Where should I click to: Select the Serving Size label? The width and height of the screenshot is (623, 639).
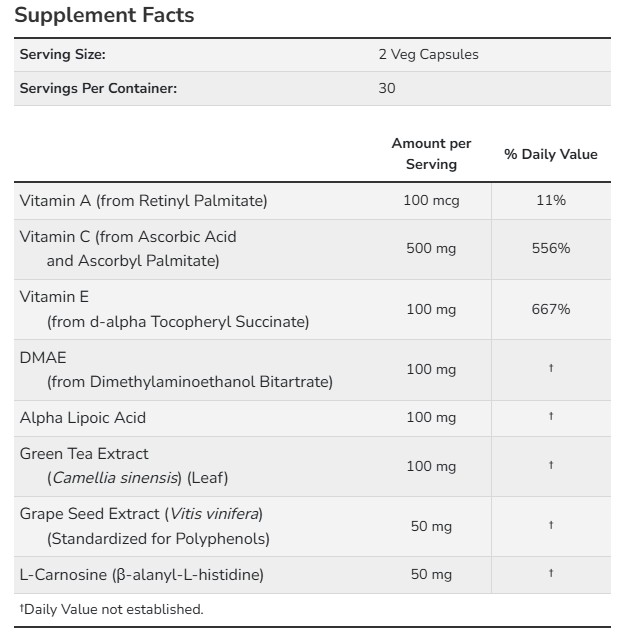(62, 55)
